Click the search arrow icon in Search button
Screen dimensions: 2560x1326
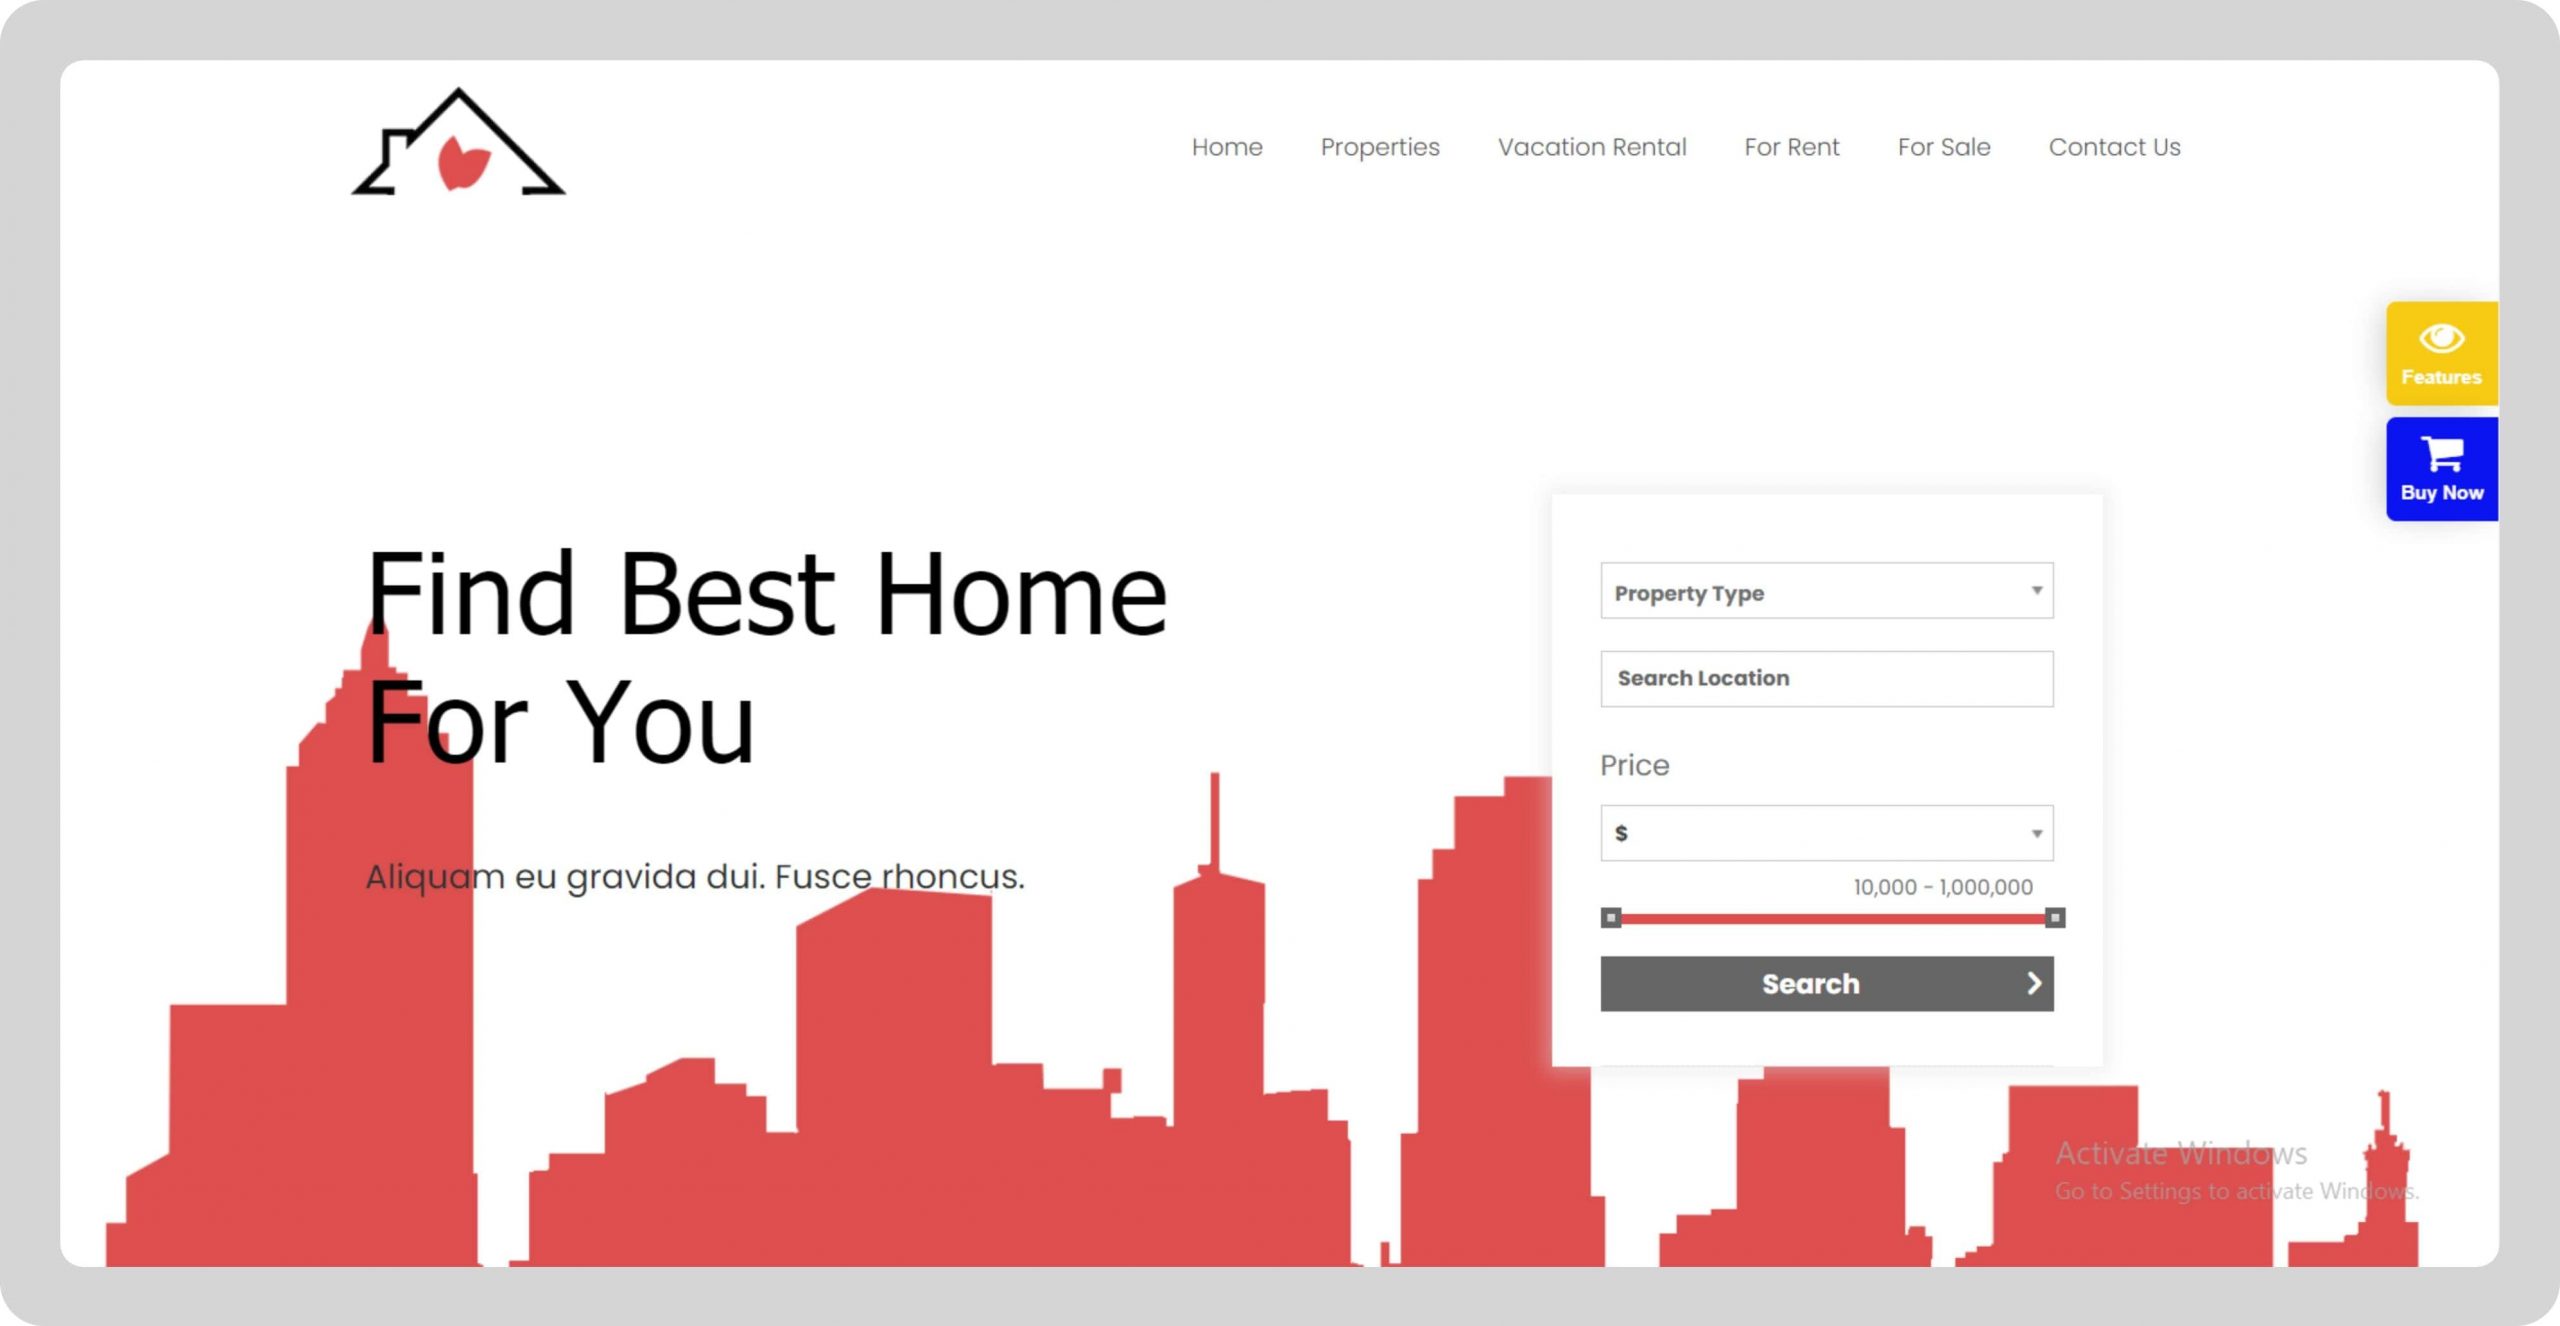click(x=2029, y=983)
